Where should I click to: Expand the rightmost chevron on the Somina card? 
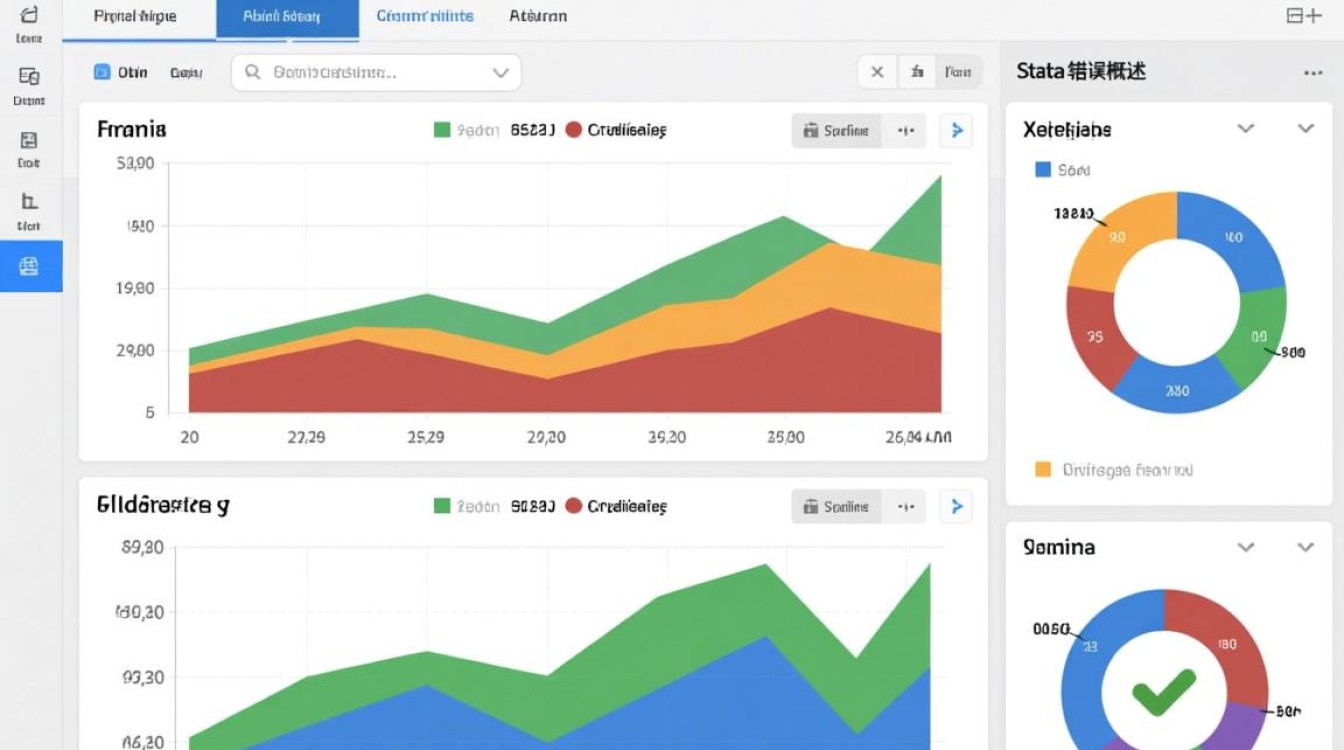(x=1306, y=547)
